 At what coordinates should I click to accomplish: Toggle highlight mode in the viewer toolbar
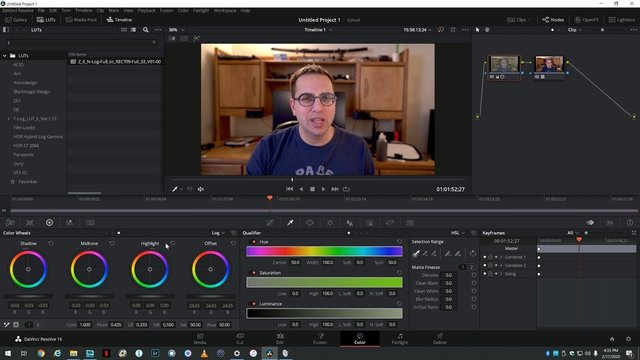pyautogui.click(x=196, y=38)
